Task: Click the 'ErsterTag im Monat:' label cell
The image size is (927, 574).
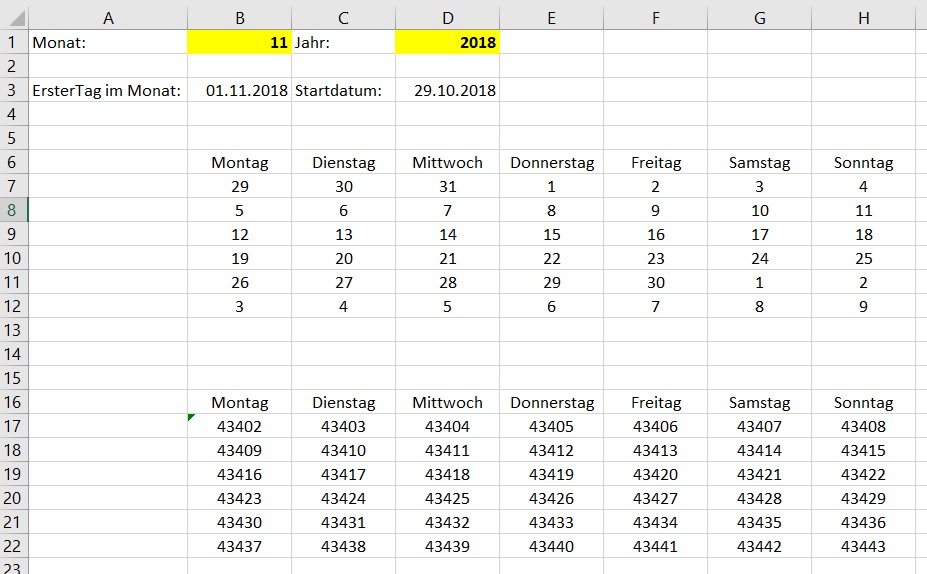Action: click(x=107, y=90)
